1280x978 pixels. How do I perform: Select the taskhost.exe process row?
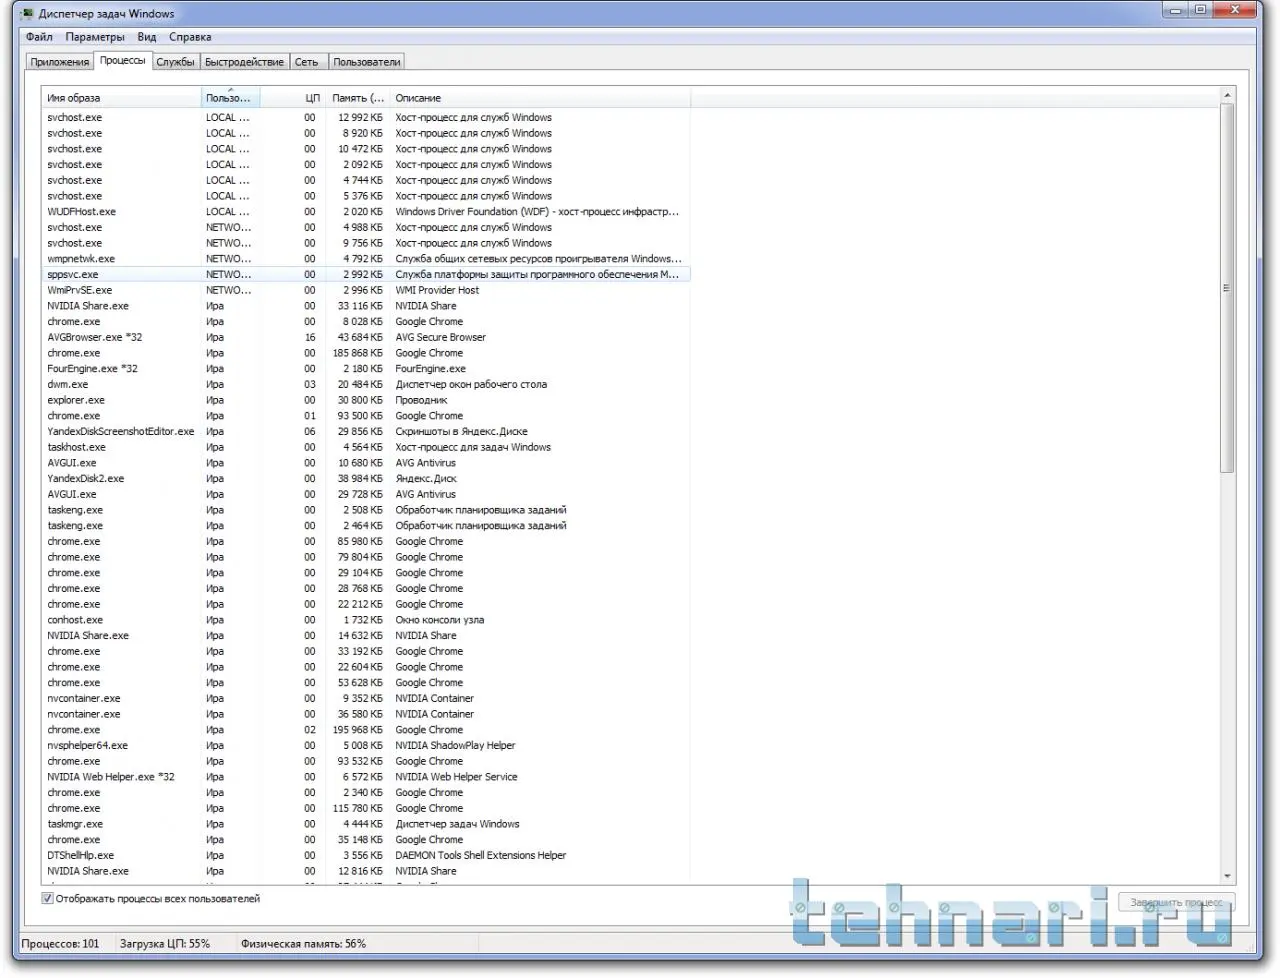click(366, 447)
